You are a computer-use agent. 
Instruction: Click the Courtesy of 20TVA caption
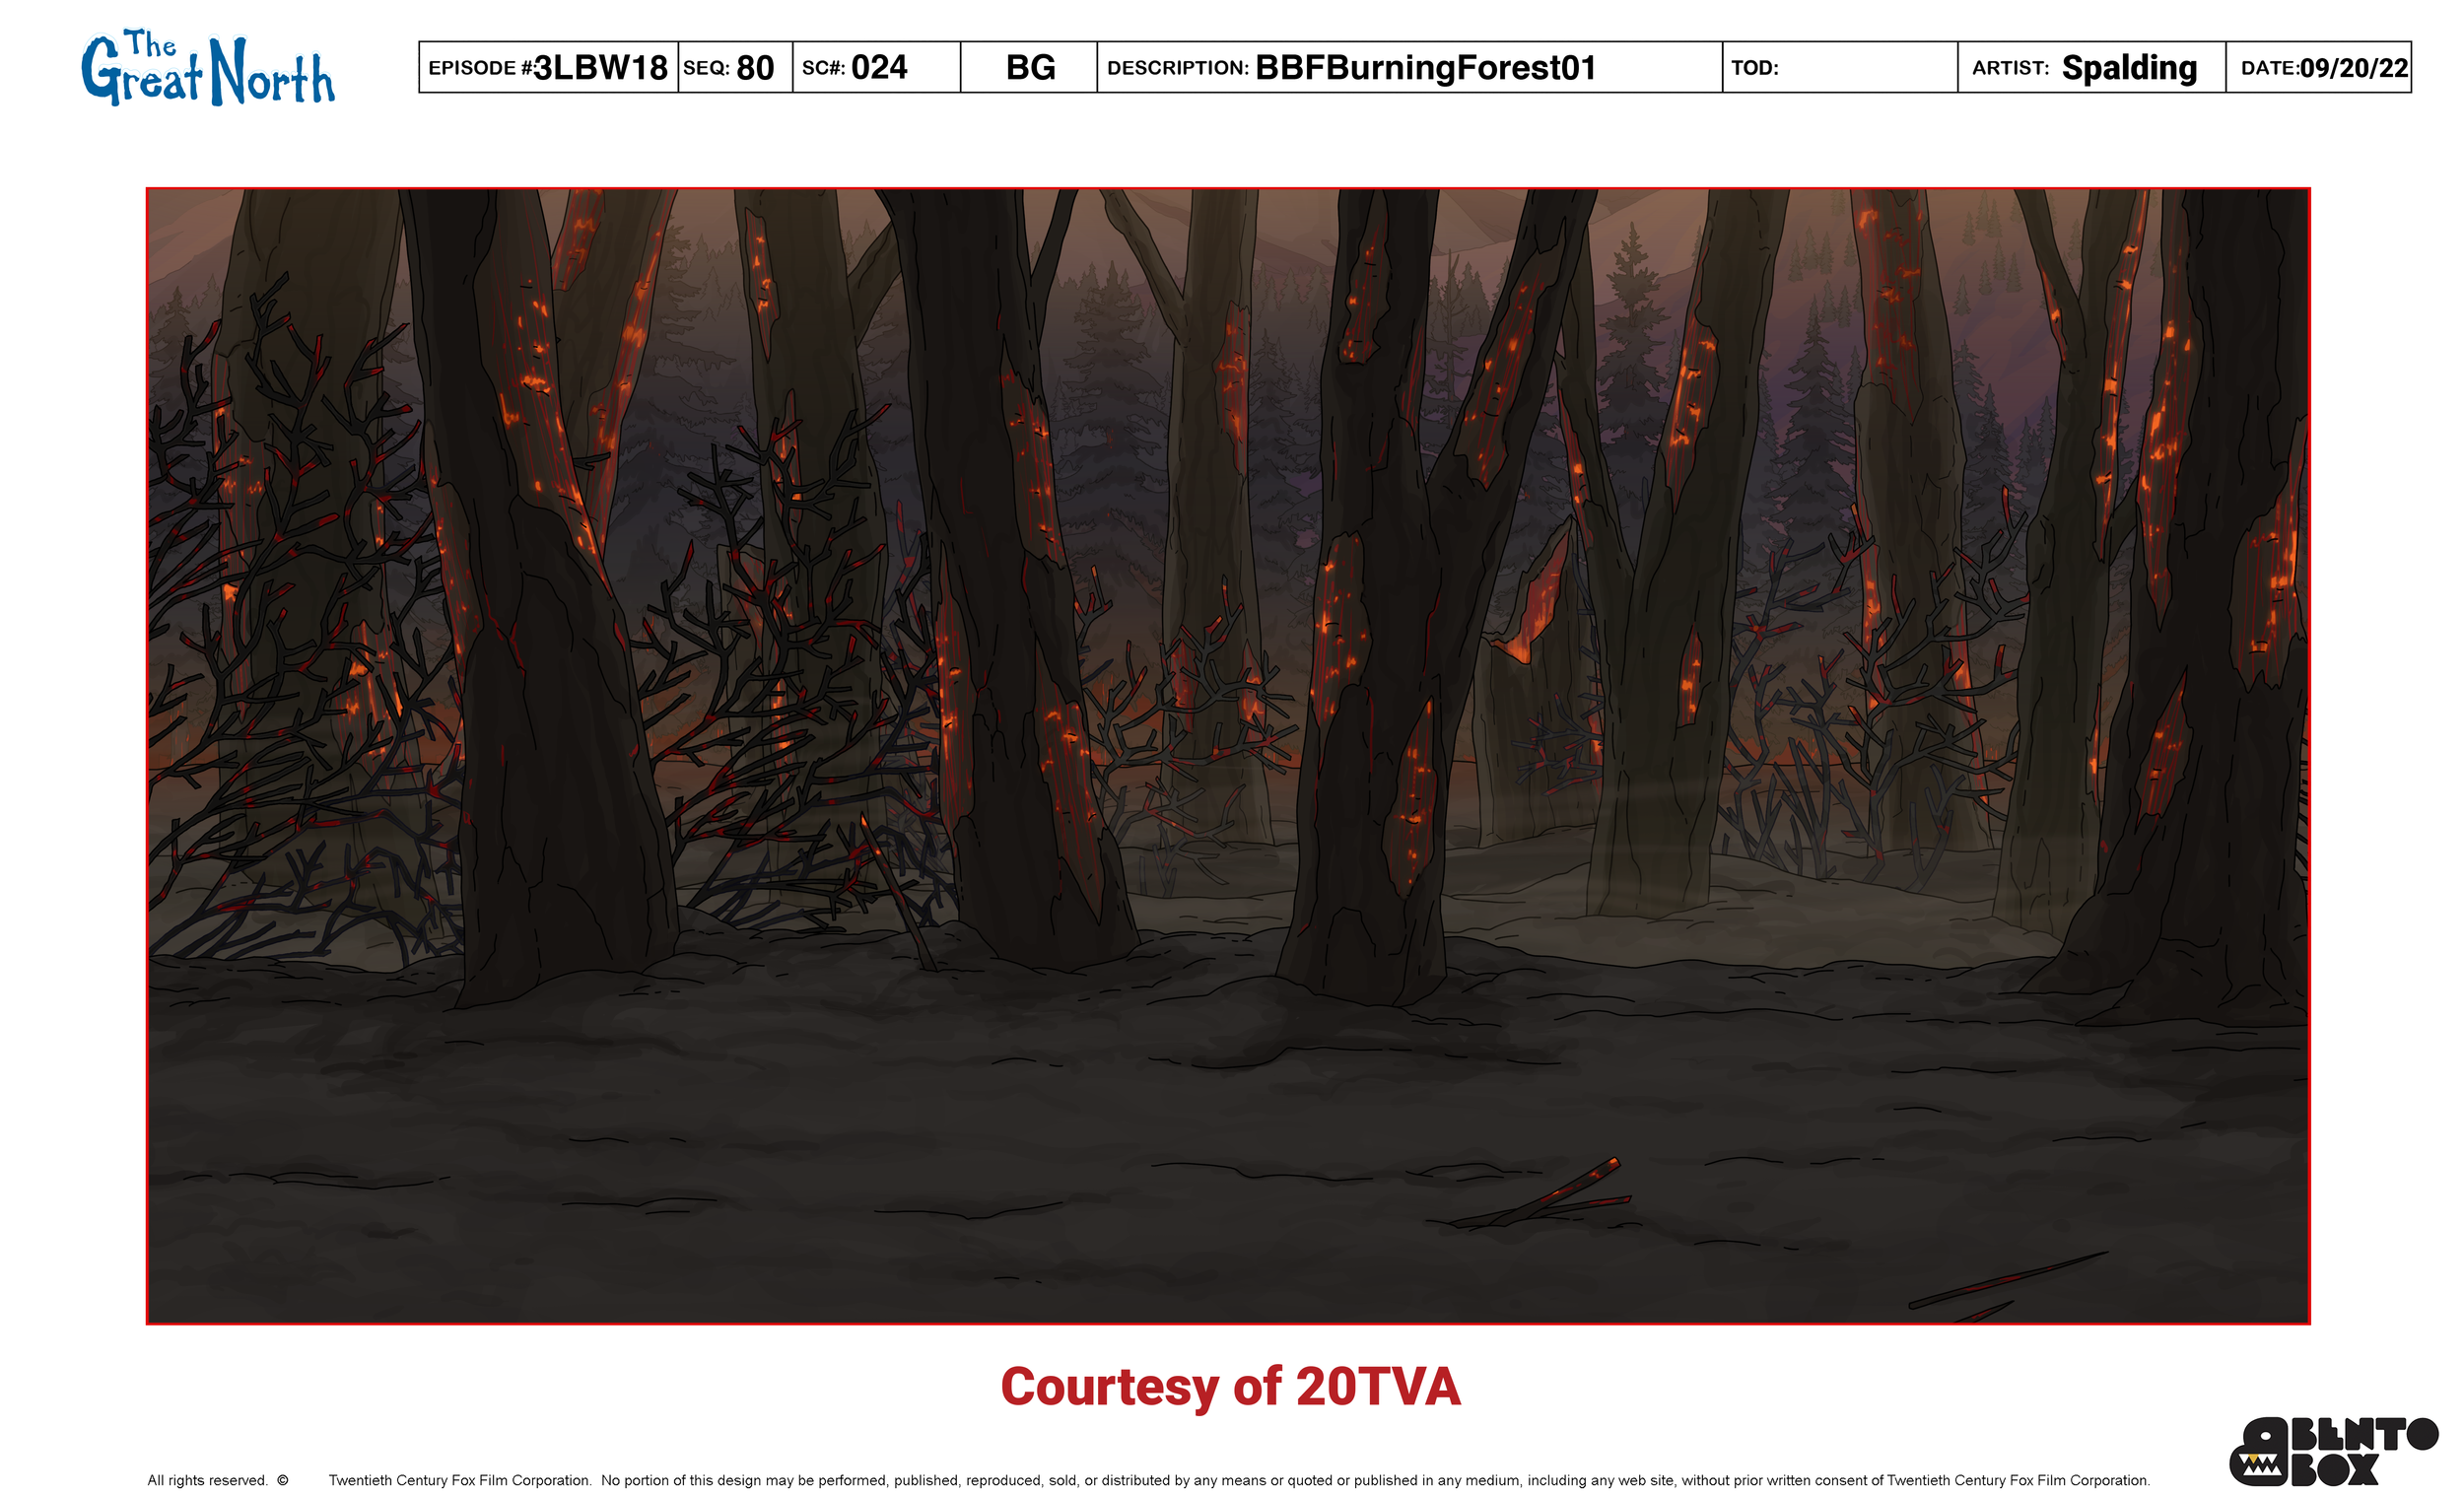[1230, 1387]
